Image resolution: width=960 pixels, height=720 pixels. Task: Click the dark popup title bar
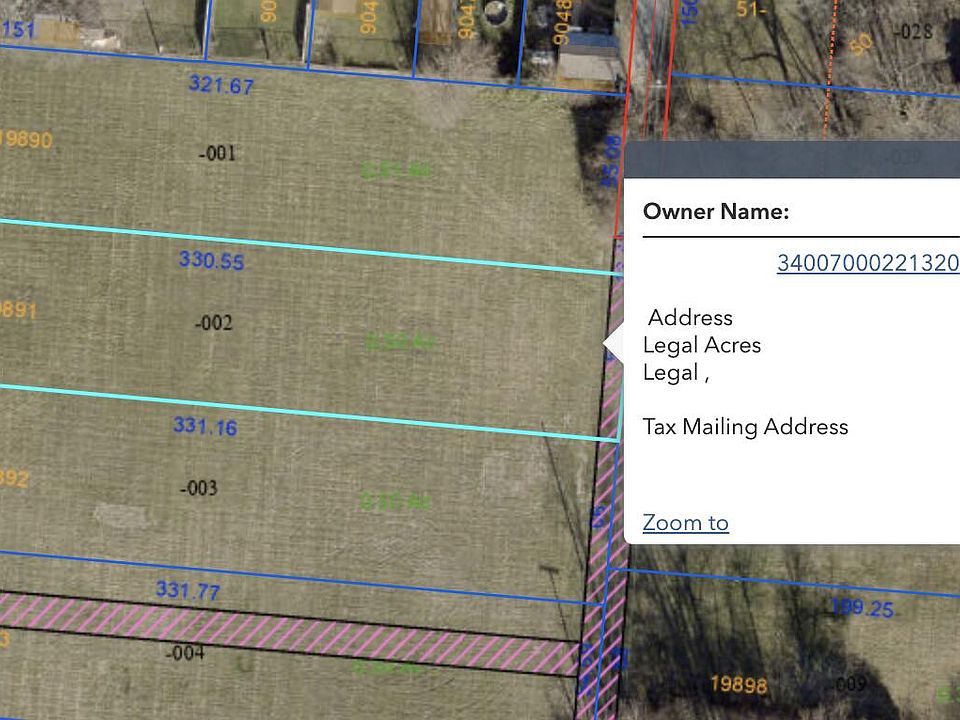tap(792, 160)
